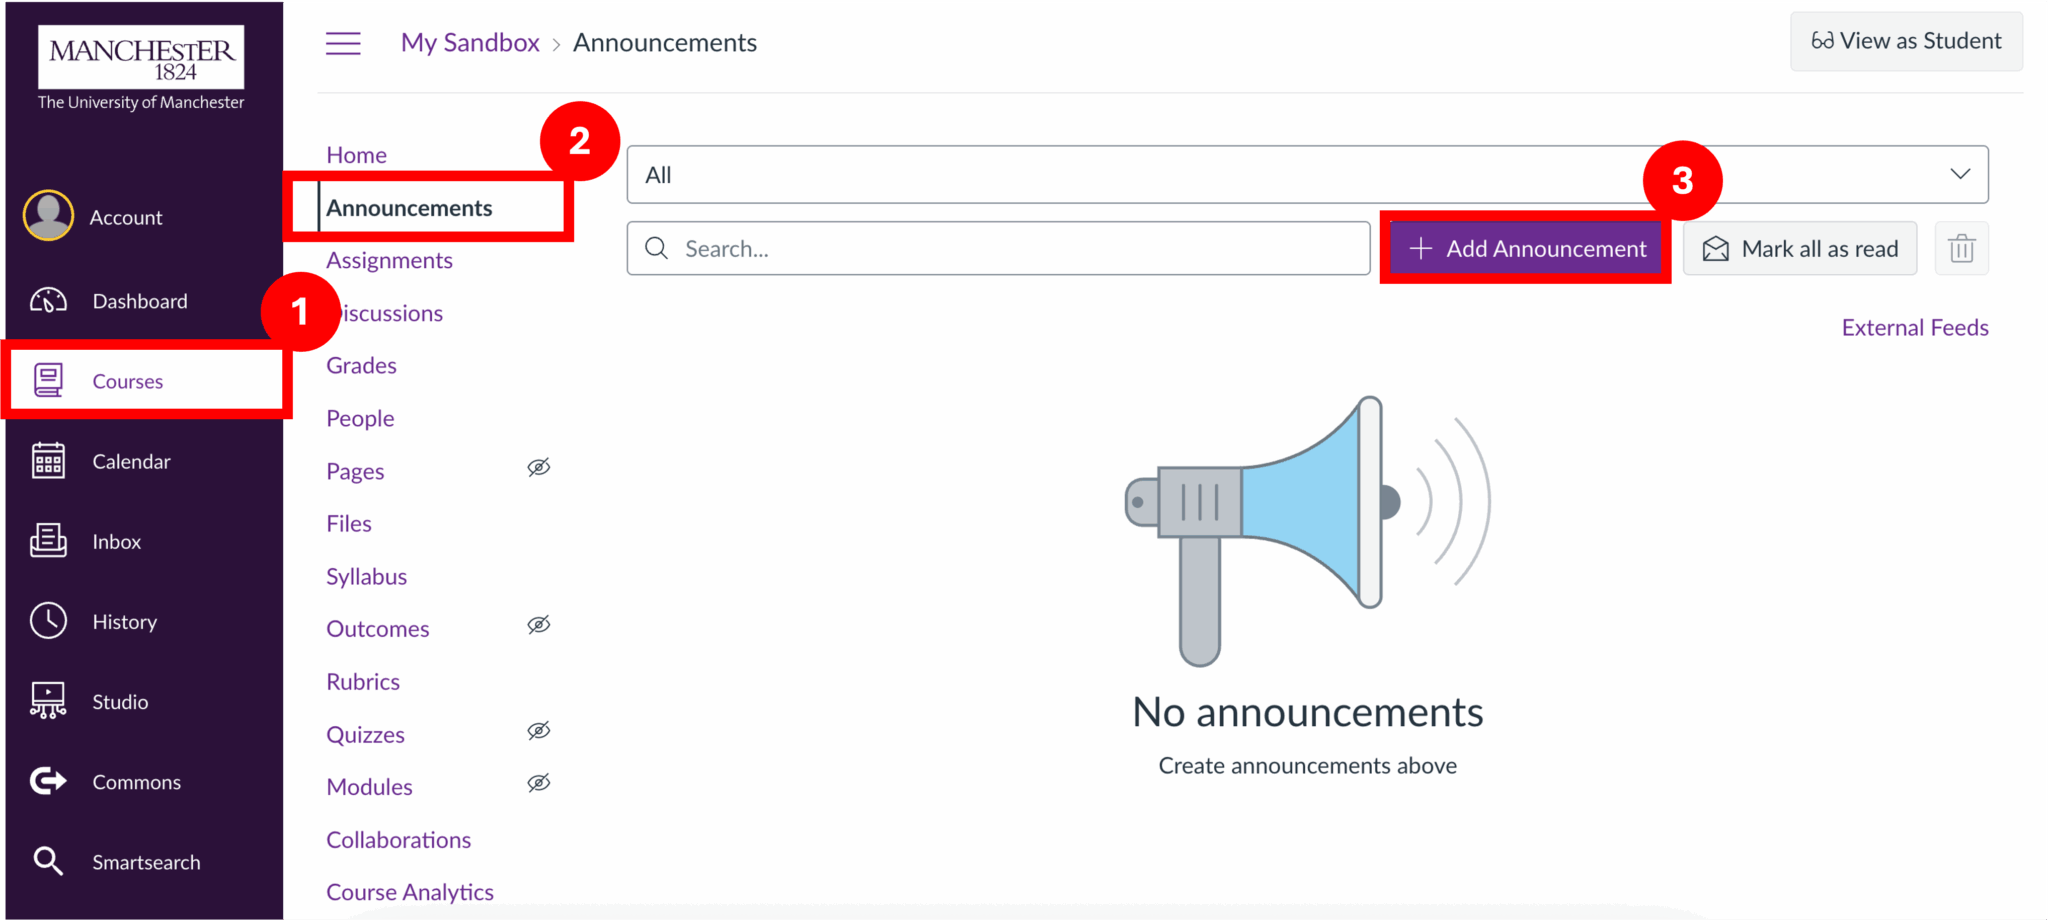Collapse the Outcomes visibility toggle dropdown area
The height and width of the screenshot is (920, 2048).
pyautogui.click(x=538, y=625)
